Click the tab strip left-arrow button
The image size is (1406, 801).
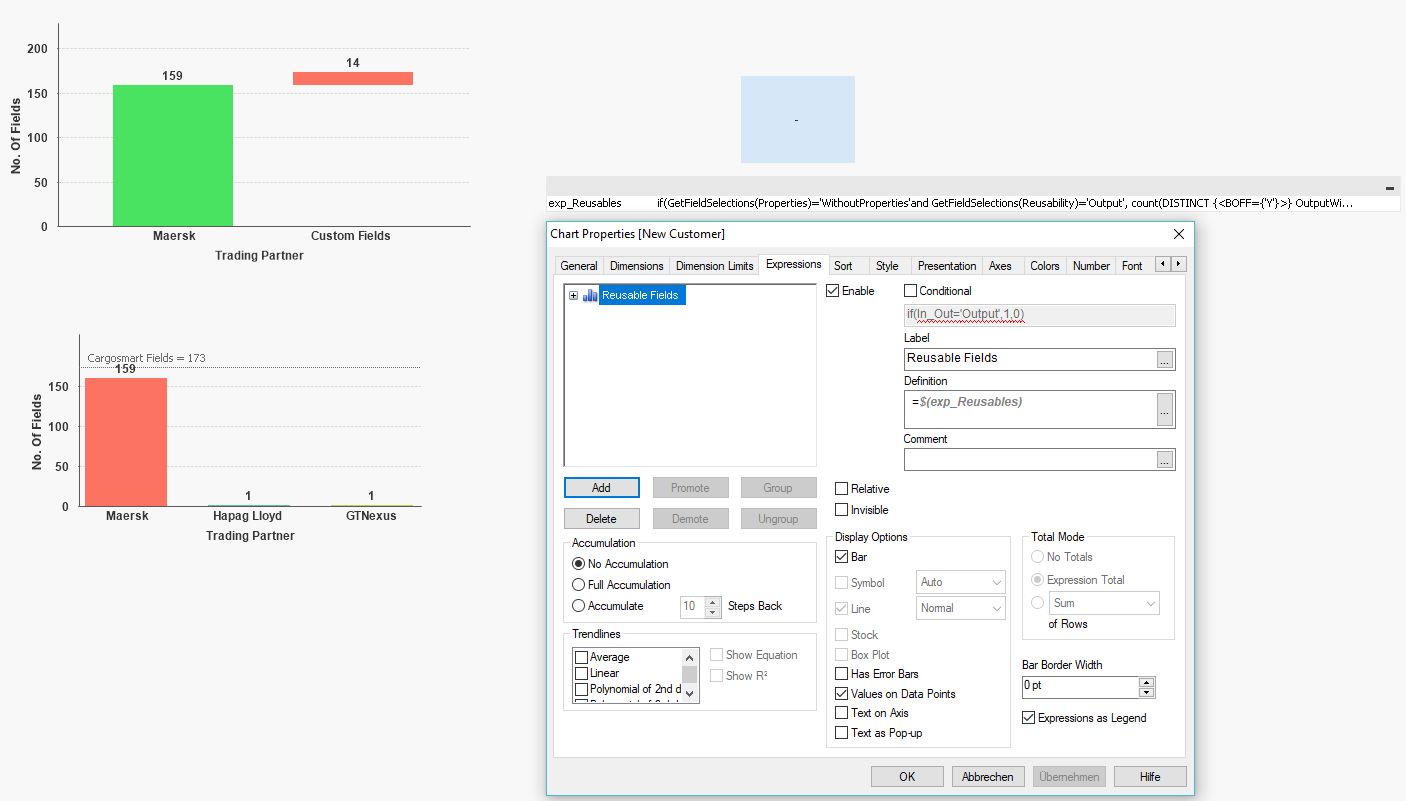(1162, 264)
